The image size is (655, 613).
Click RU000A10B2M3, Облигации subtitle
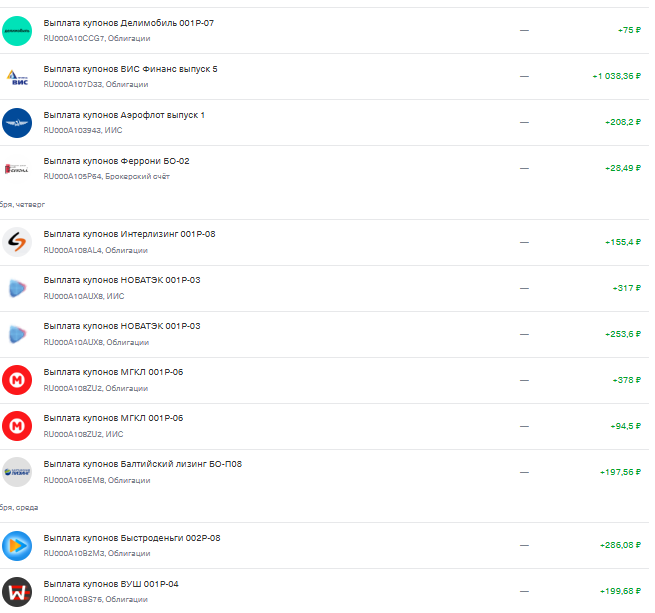97,553
